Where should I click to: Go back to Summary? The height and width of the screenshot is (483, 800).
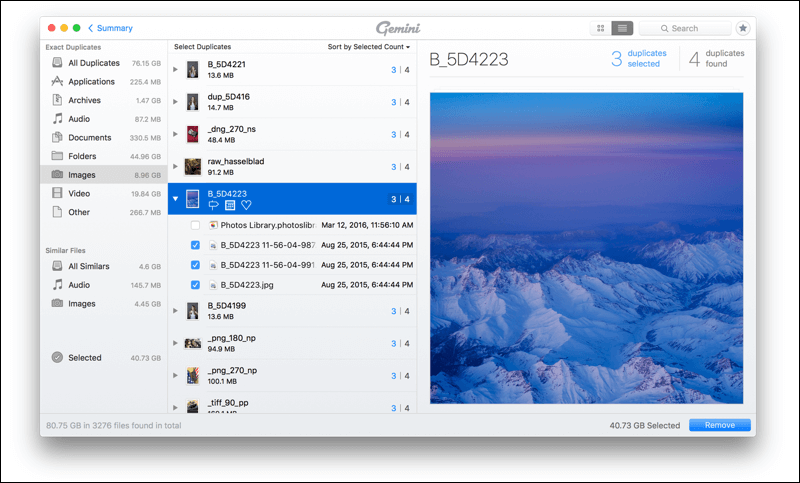click(110, 28)
